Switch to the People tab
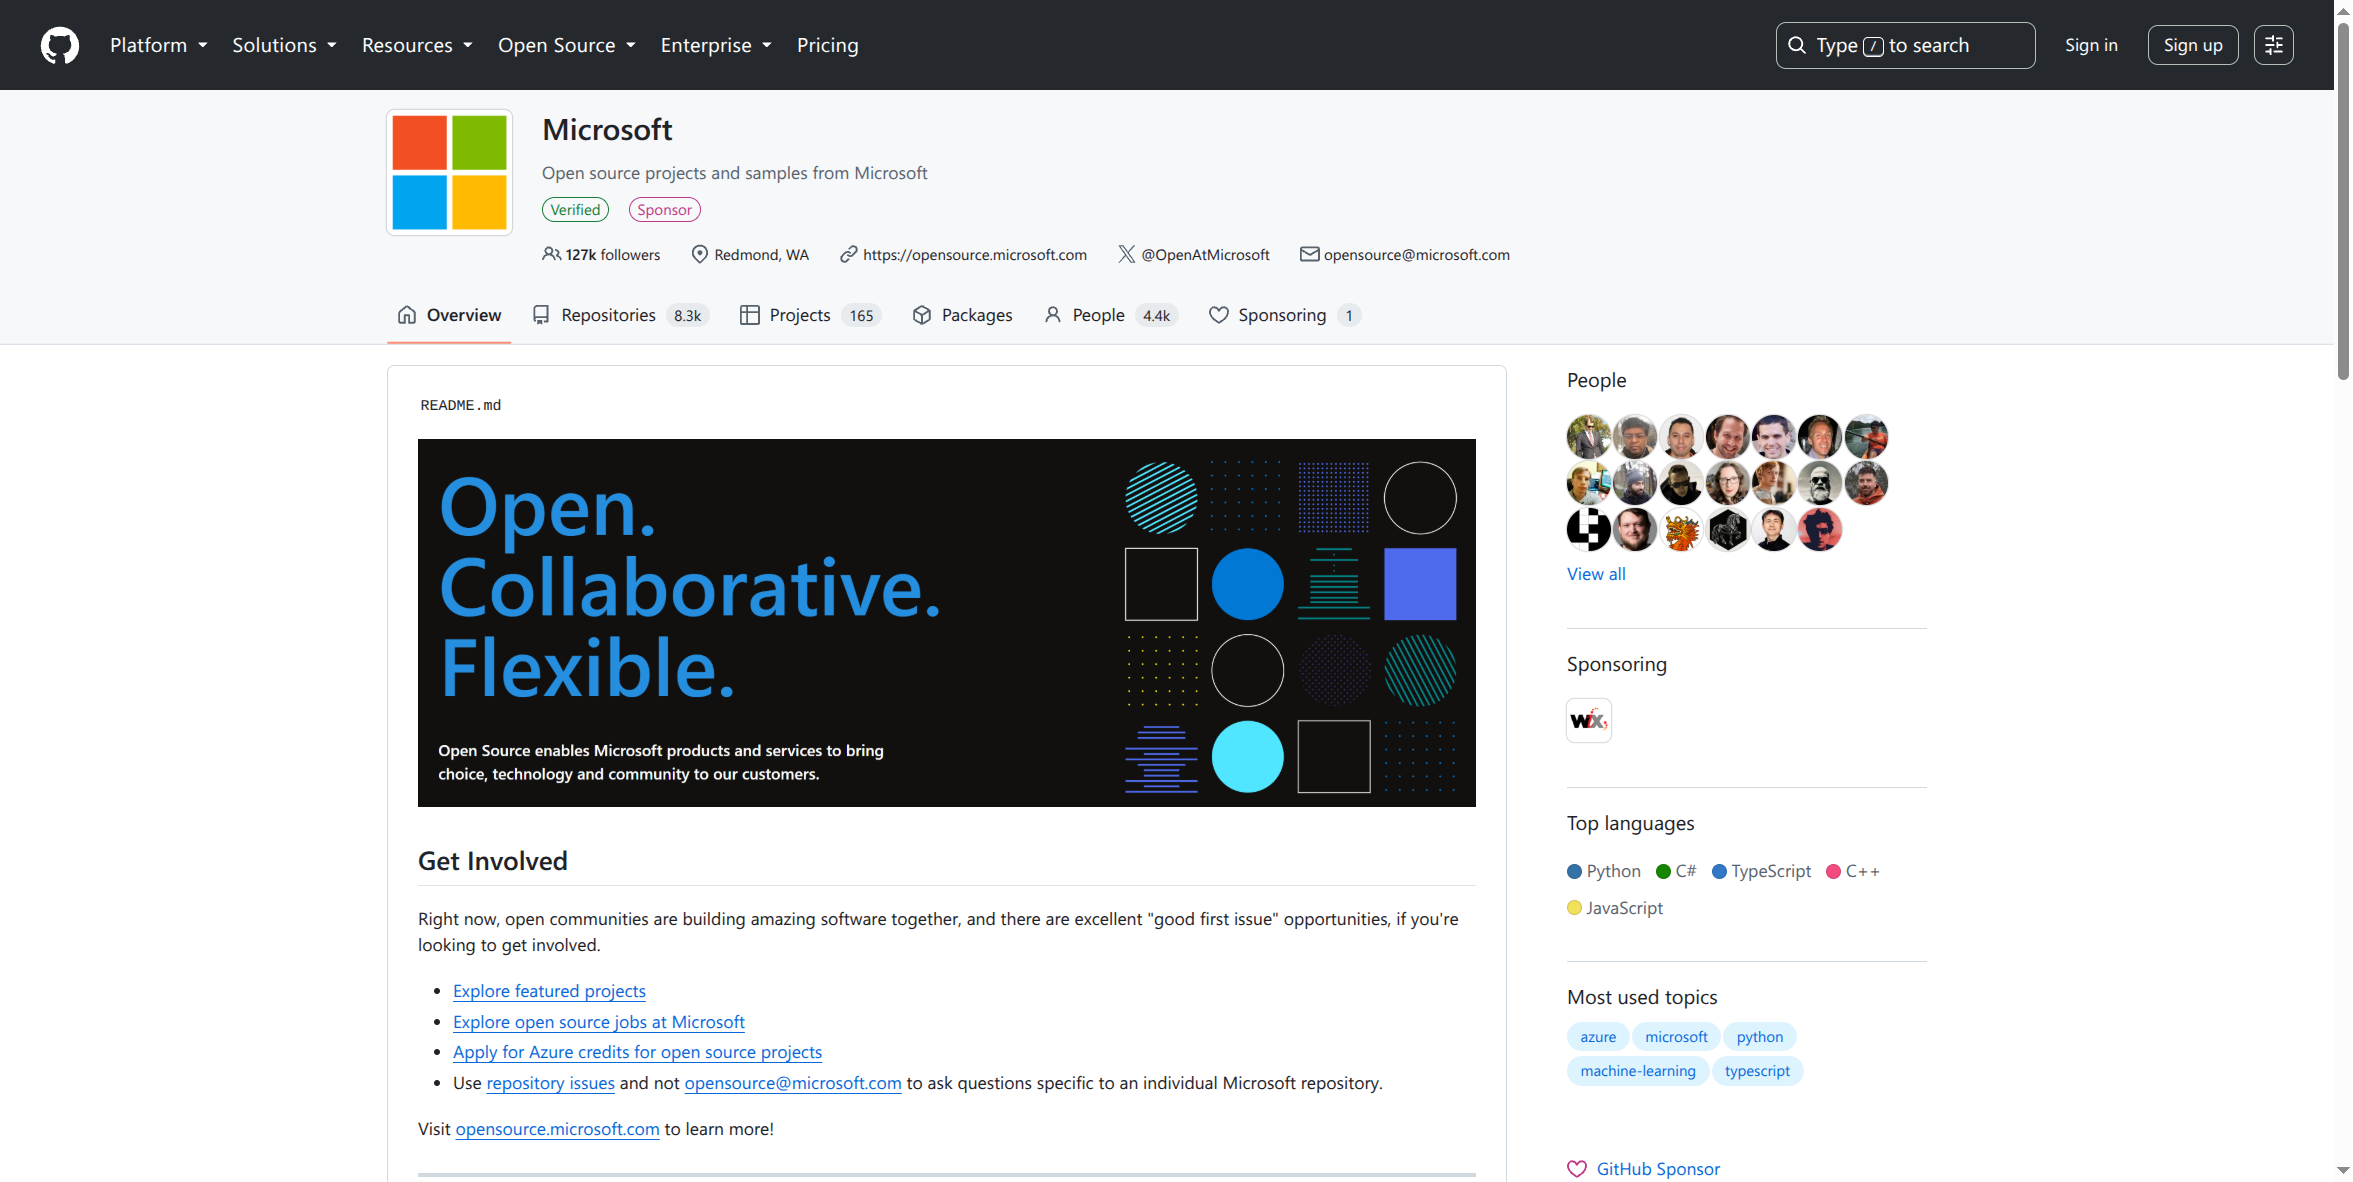The width and height of the screenshot is (2353, 1182). [x=1111, y=315]
